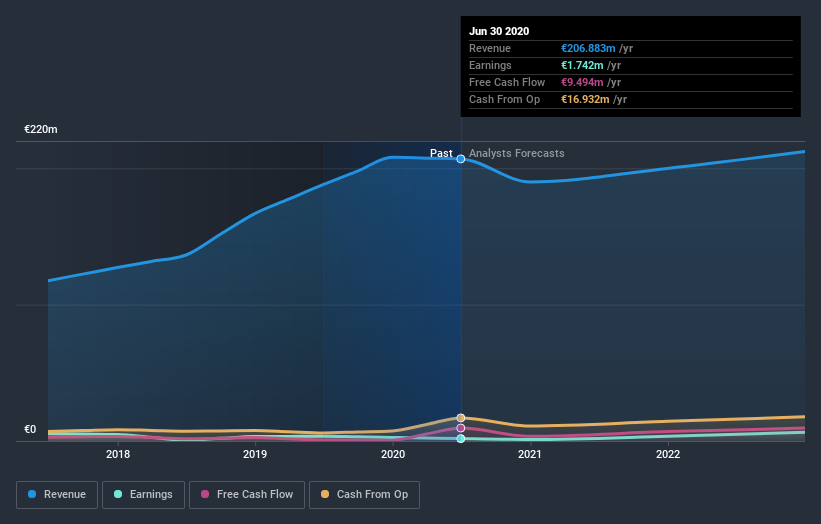Toggle the Revenue legend button
The height and width of the screenshot is (524, 821).
click(57, 495)
